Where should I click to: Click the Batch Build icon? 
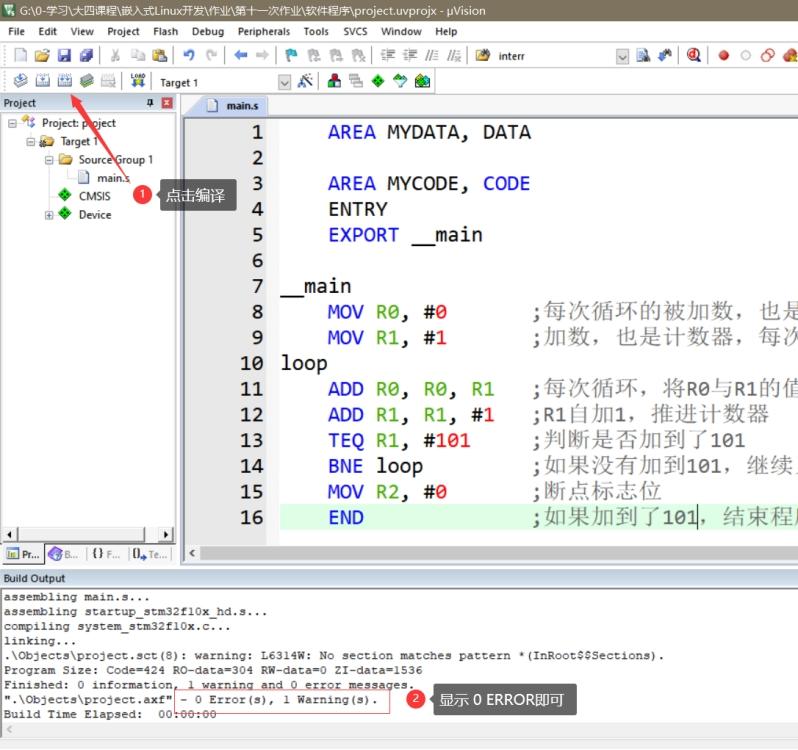[x=87, y=80]
